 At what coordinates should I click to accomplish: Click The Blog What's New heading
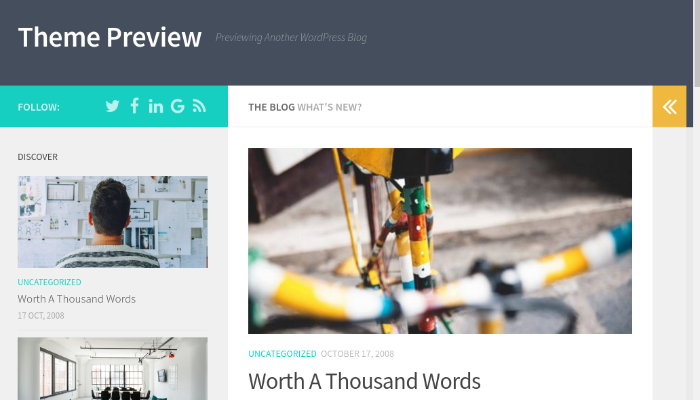[305, 107]
